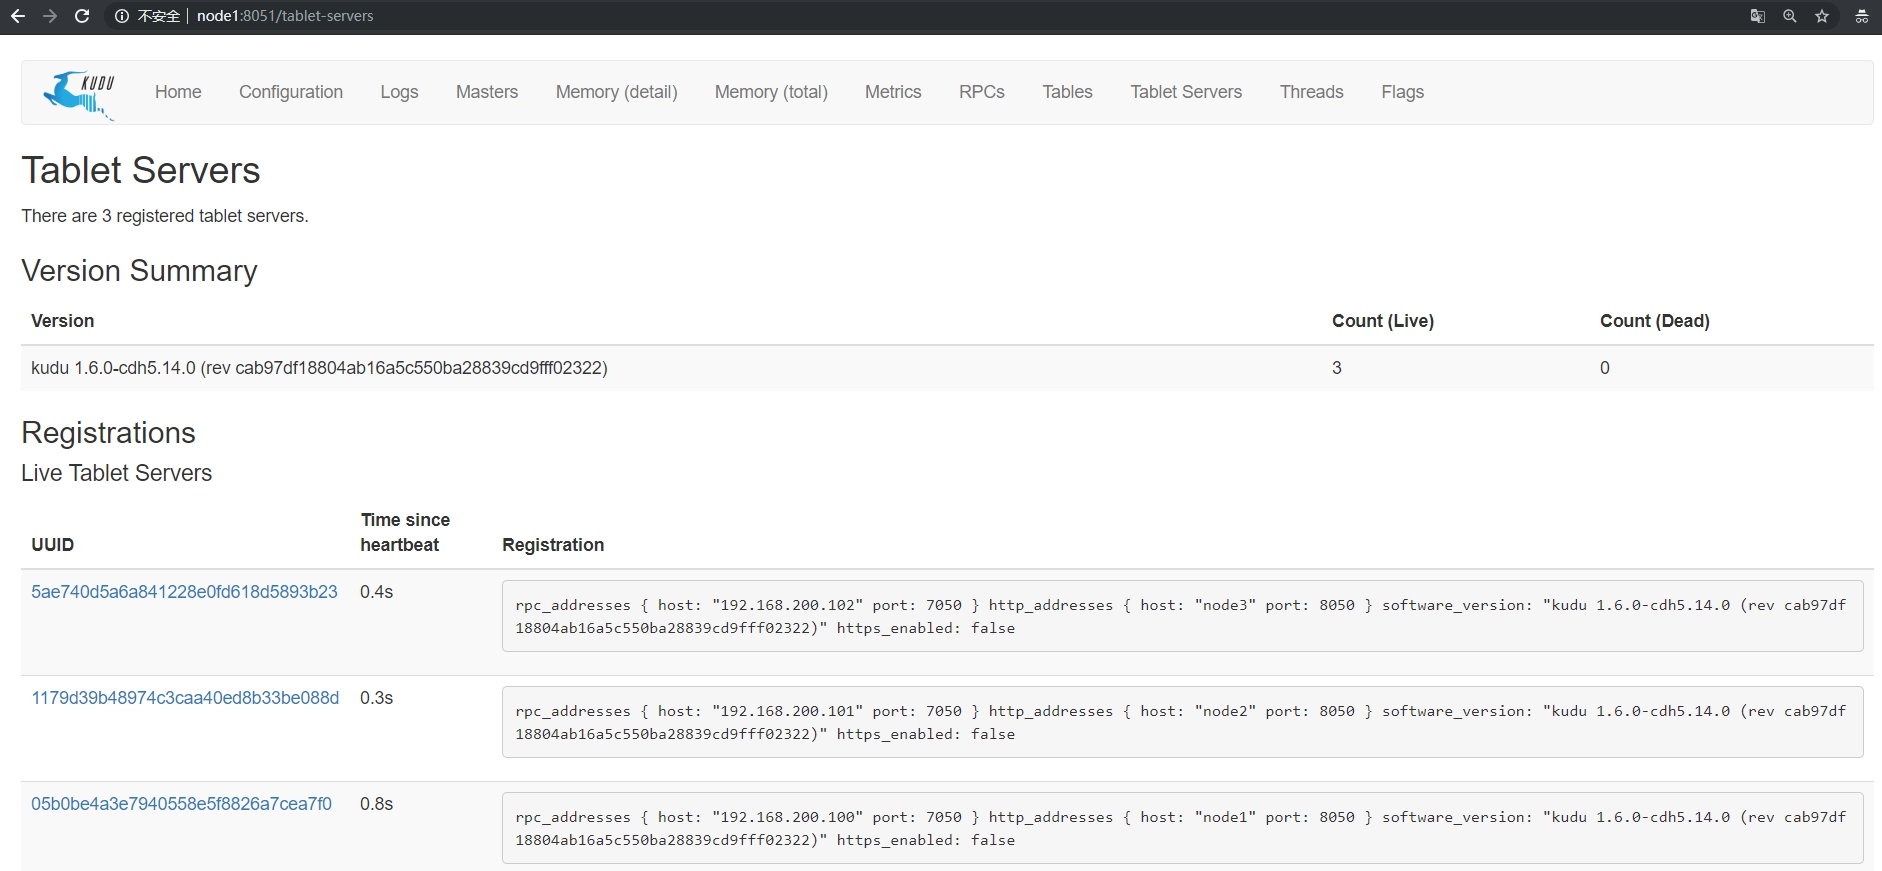Click the browser forward arrow
Viewport: 1882px width, 871px height.
(50, 16)
